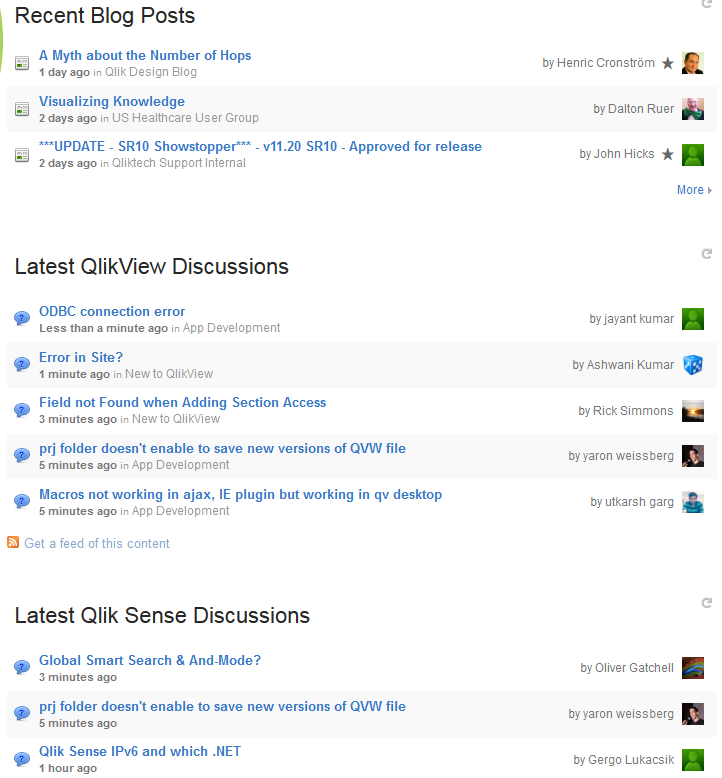Open 'Global Smart Search & And-Mode?' discussion
This screenshot has width=722, height=778.
pyautogui.click(x=150, y=660)
